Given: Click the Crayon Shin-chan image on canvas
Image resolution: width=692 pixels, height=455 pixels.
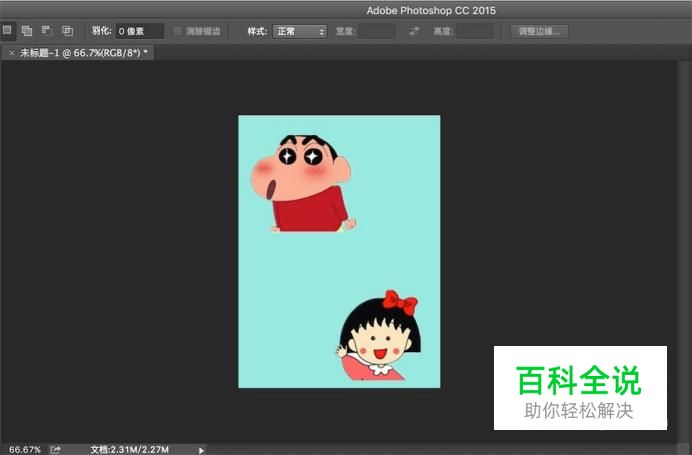Looking at the screenshot, I should point(303,183).
